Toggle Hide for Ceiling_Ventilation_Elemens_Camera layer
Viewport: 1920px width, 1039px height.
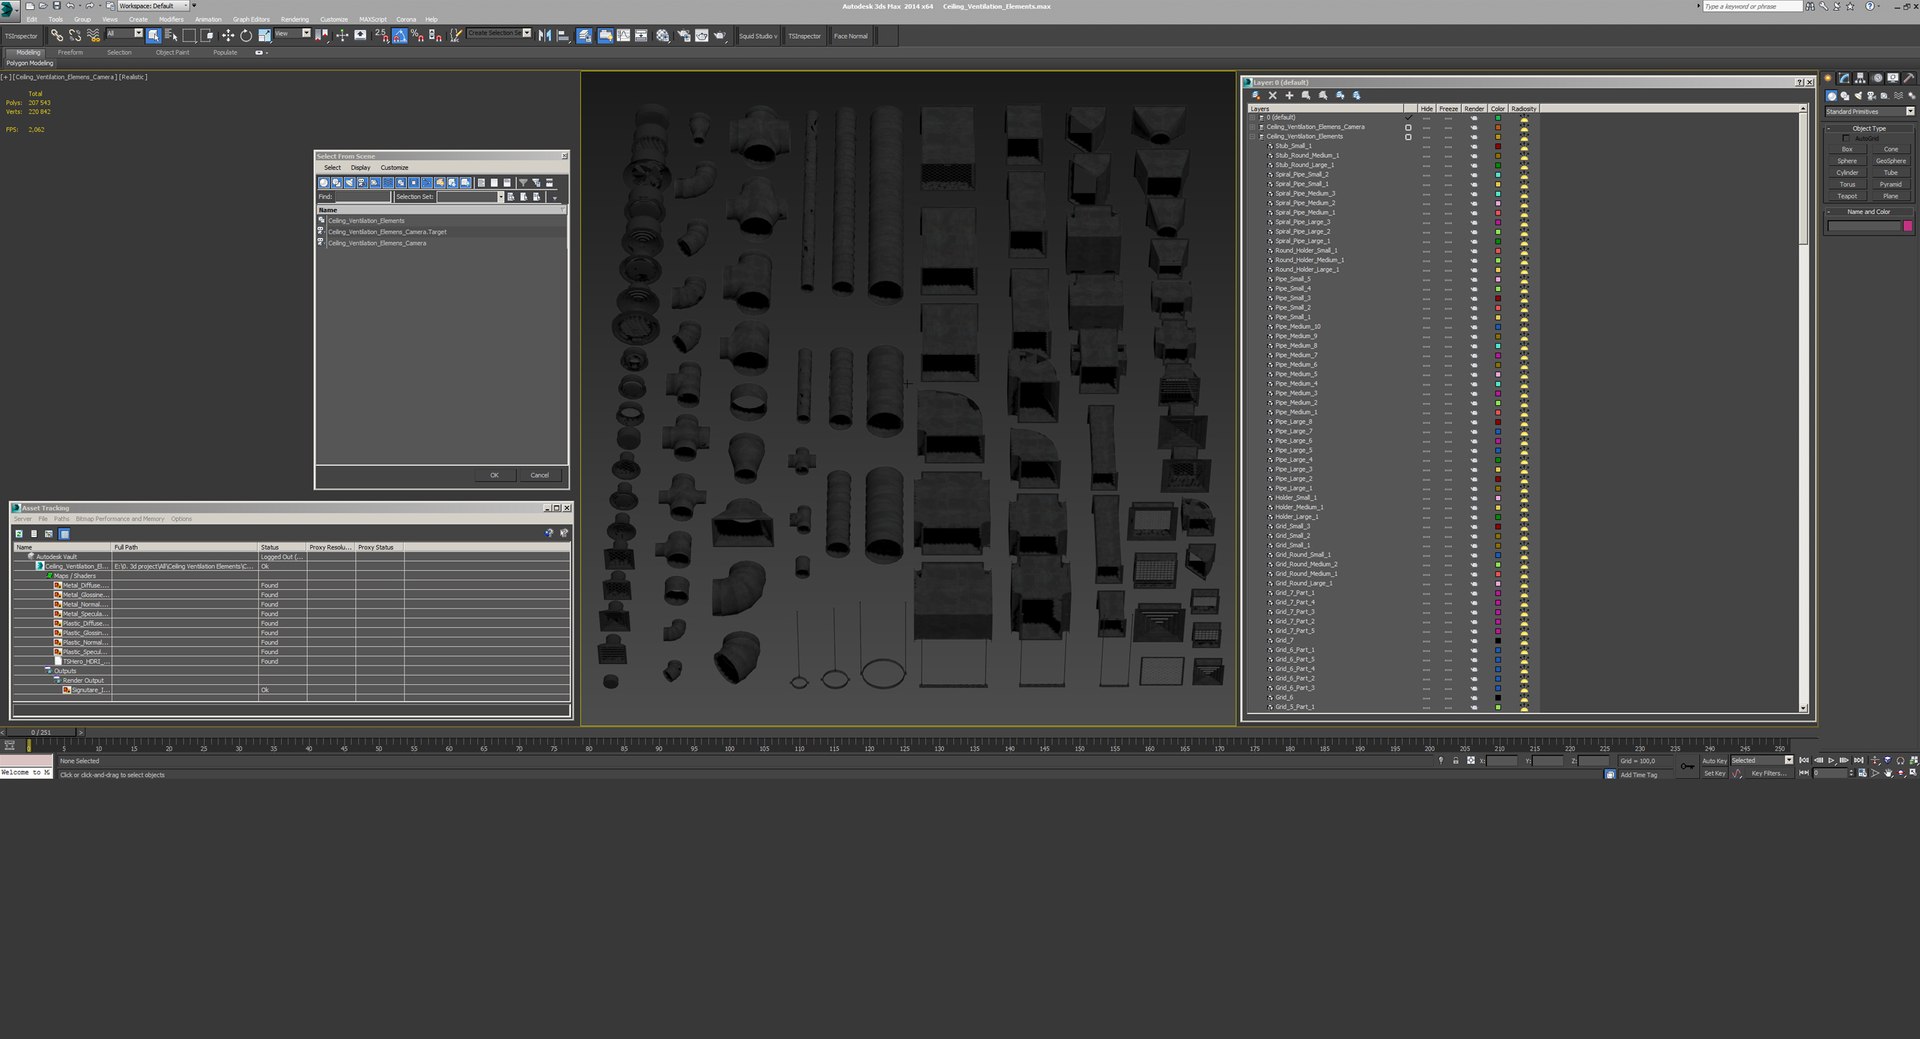1426,127
